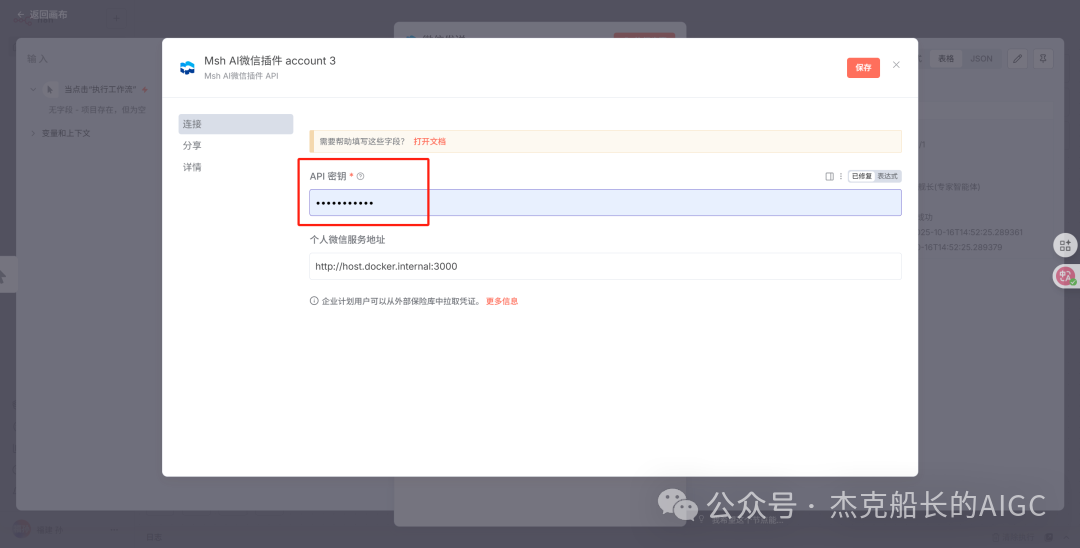The image size is (1080, 548).
Task: Click the 需要帮助填写这些字段？ text
Action: pos(362,141)
